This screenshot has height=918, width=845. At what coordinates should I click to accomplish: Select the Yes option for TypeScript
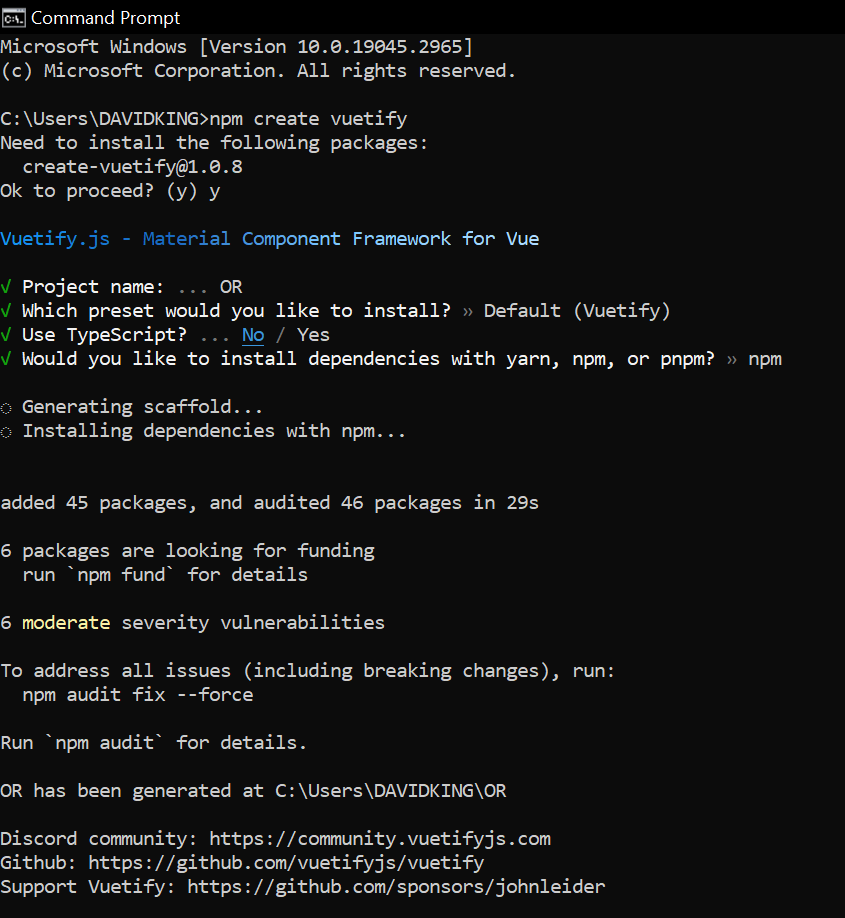coord(313,335)
